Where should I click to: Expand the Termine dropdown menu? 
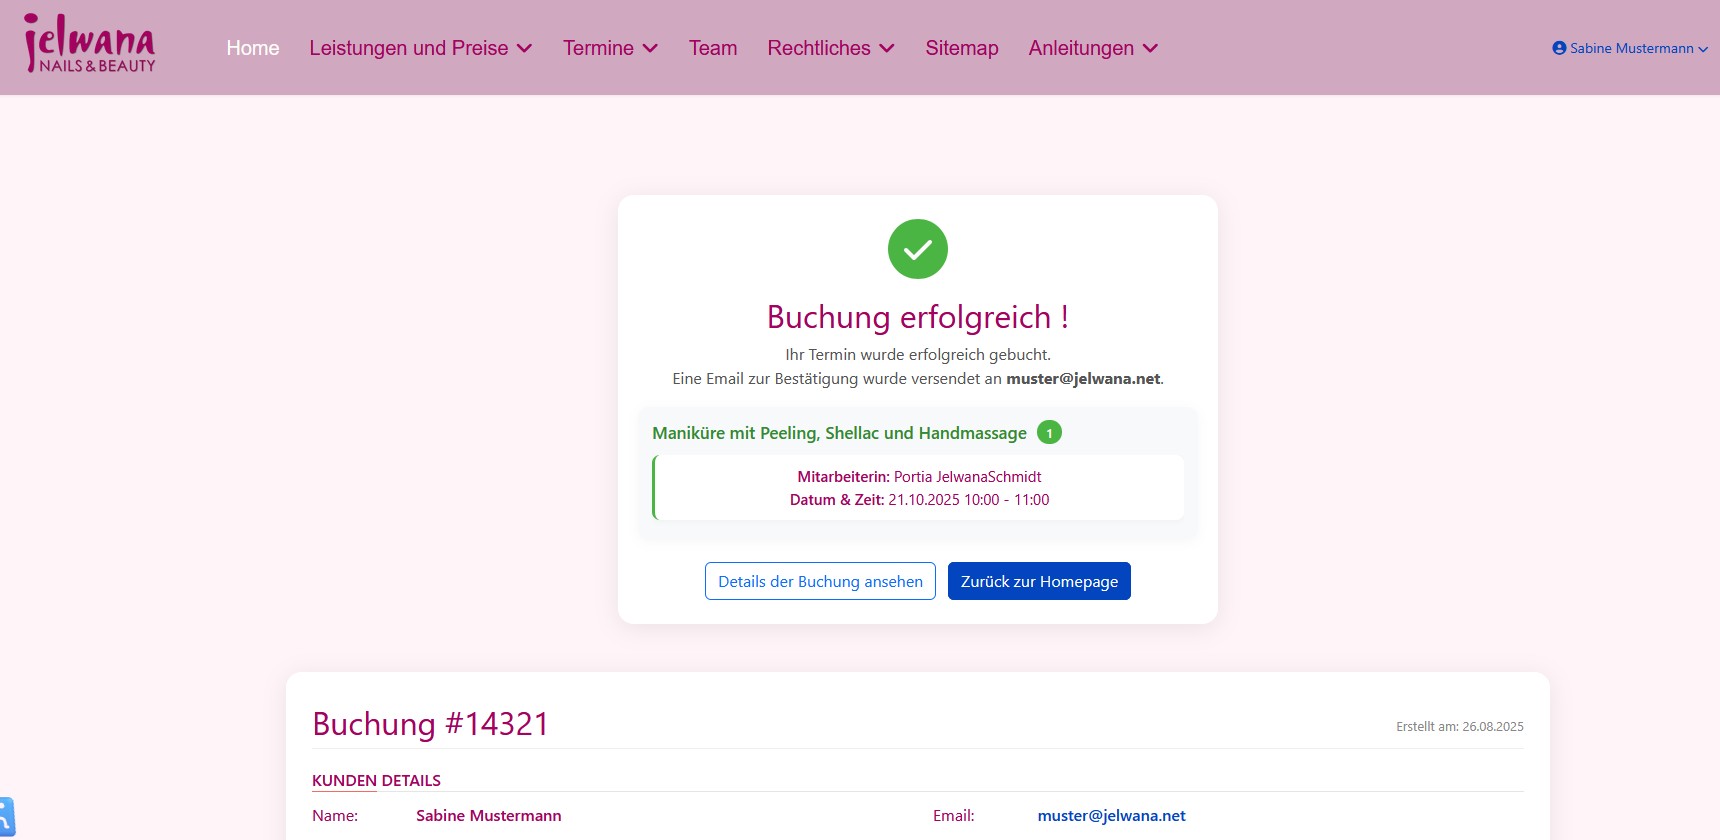(x=610, y=48)
